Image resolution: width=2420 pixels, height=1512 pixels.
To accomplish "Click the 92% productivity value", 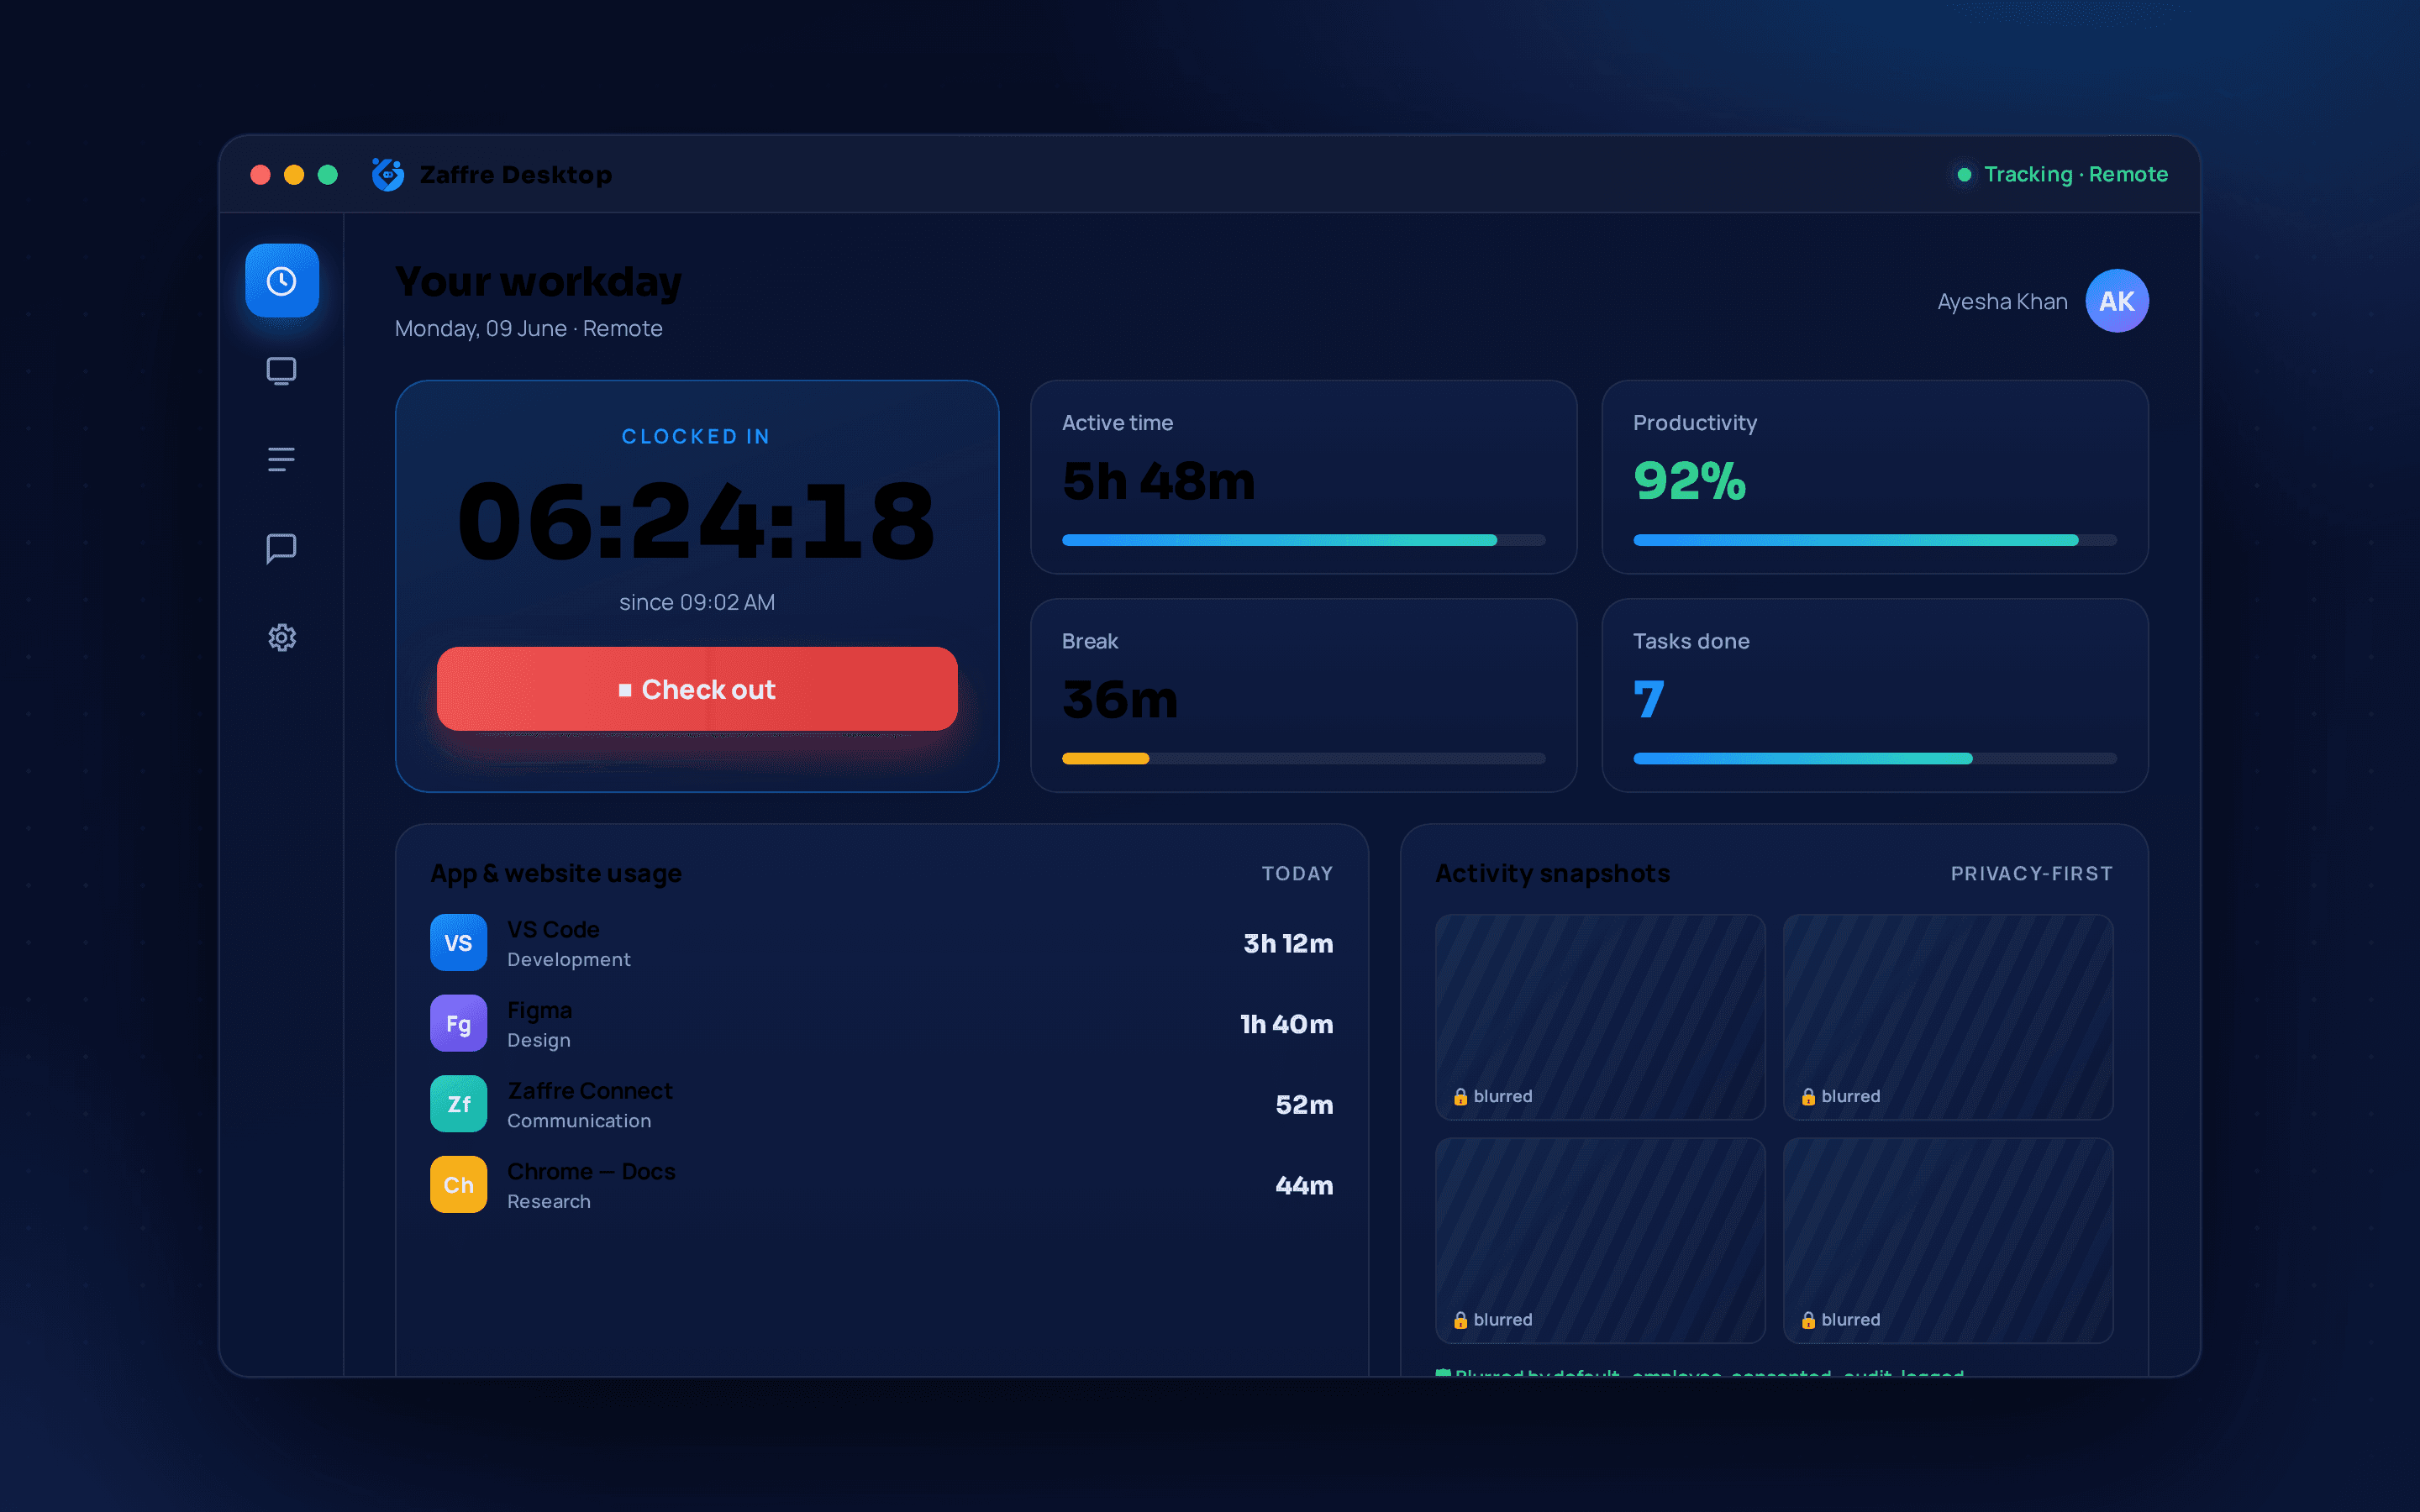I will tap(1689, 481).
